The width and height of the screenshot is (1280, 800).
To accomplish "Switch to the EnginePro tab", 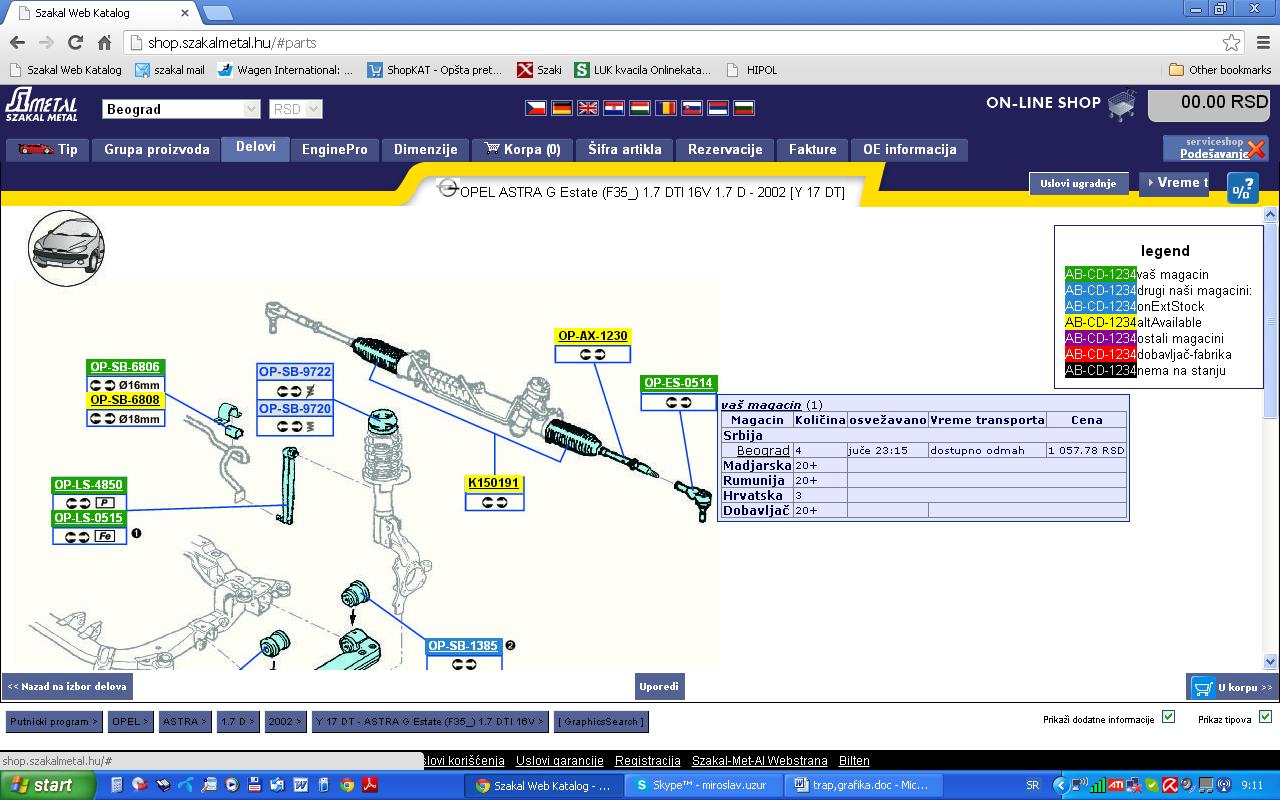I will tap(335, 150).
